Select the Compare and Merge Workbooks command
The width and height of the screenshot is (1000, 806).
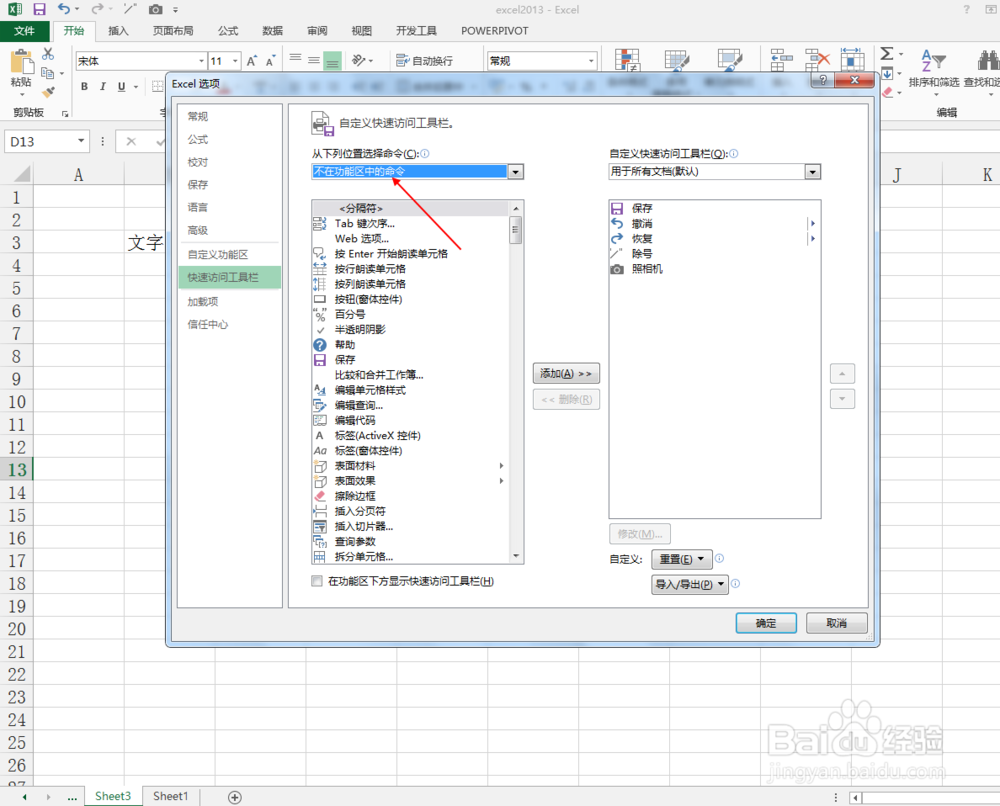click(x=379, y=375)
